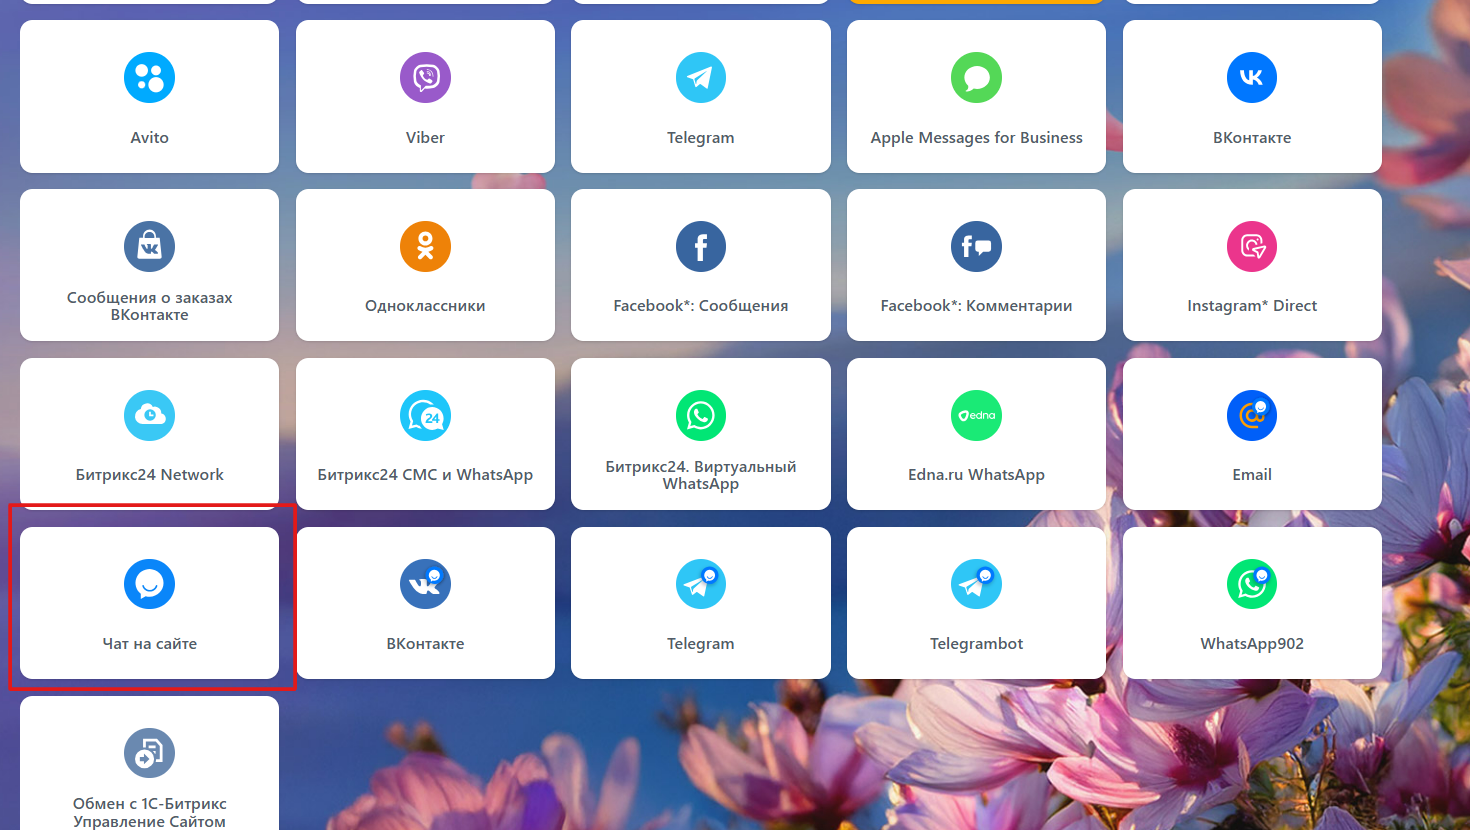Open the Email channel icon

1252,416
